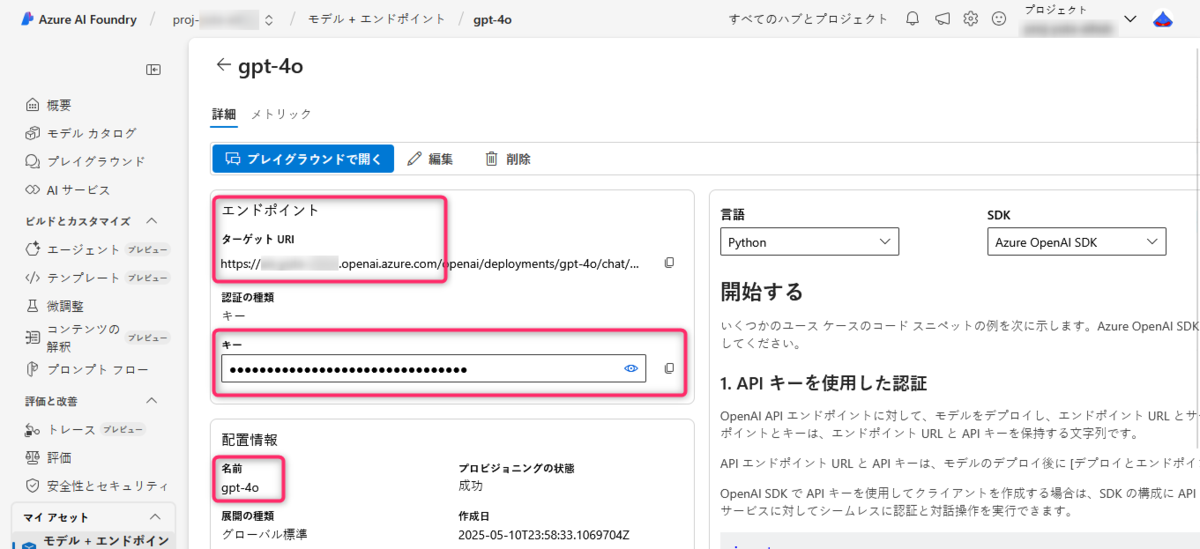Collapse the 評価と改善 section
Screen dimensions: 1200x549
click(x=153, y=401)
